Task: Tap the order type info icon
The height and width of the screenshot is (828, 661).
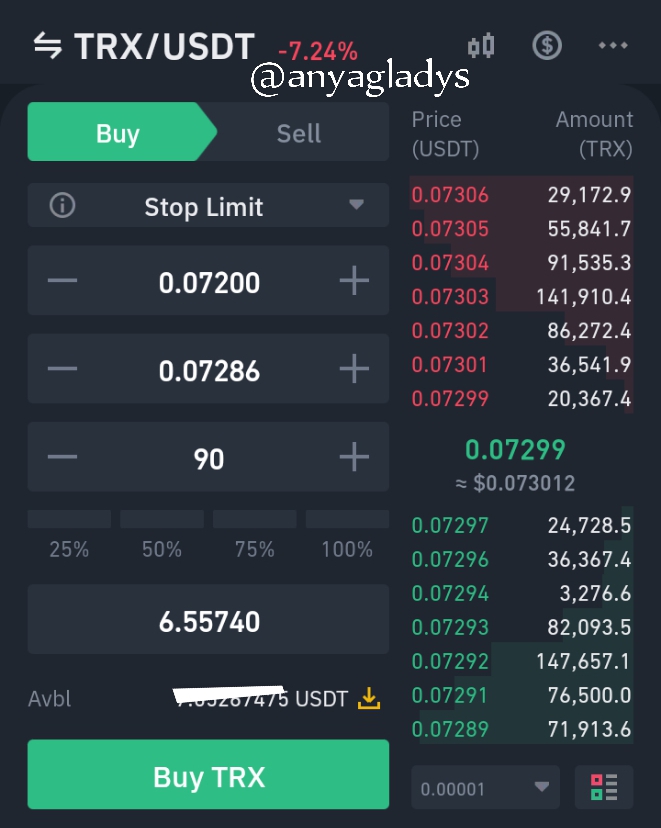Action: pos(62,205)
